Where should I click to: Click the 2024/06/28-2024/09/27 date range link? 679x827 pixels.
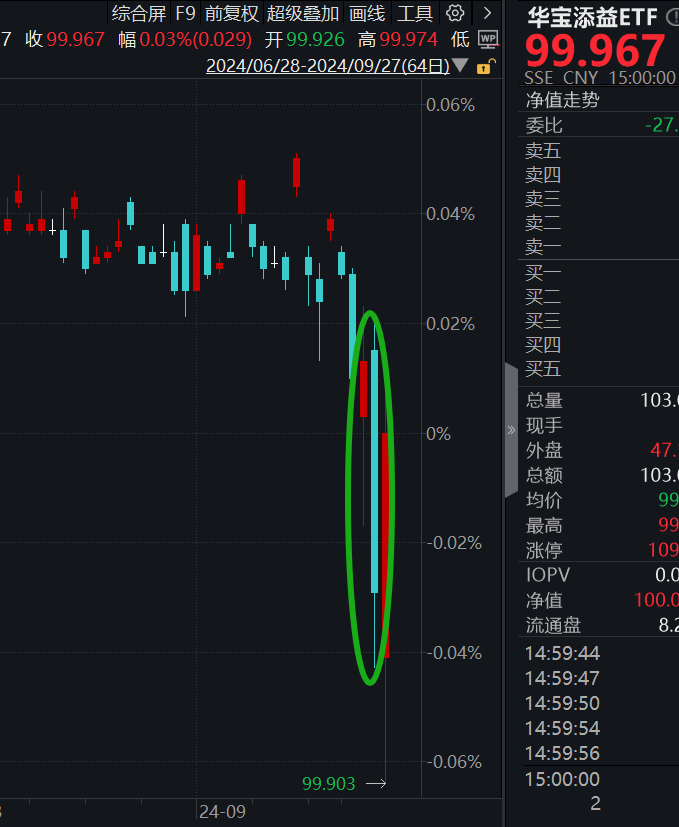coord(327,66)
